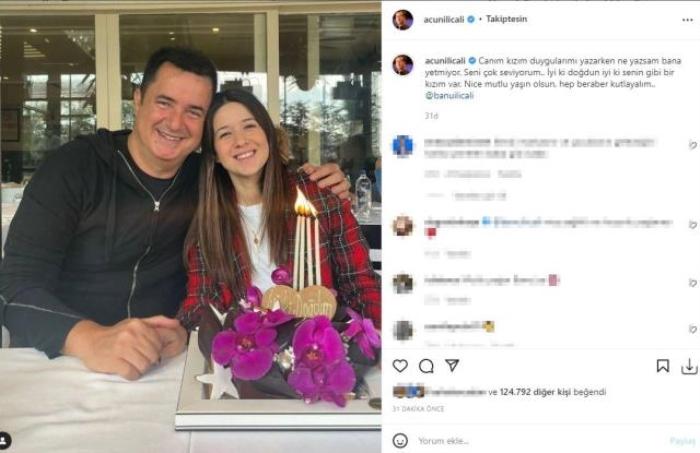Viewport: 700px width, 453px height.
Task: Open the three-dot more options menu
Action: click(x=688, y=20)
